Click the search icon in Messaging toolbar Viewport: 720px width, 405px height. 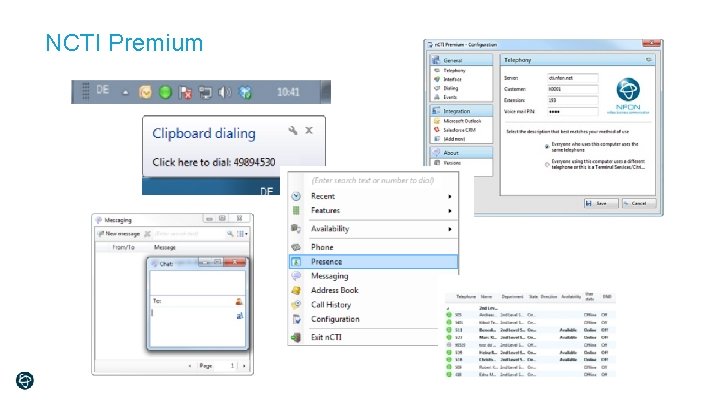pyautogui.click(x=230, y=234)
